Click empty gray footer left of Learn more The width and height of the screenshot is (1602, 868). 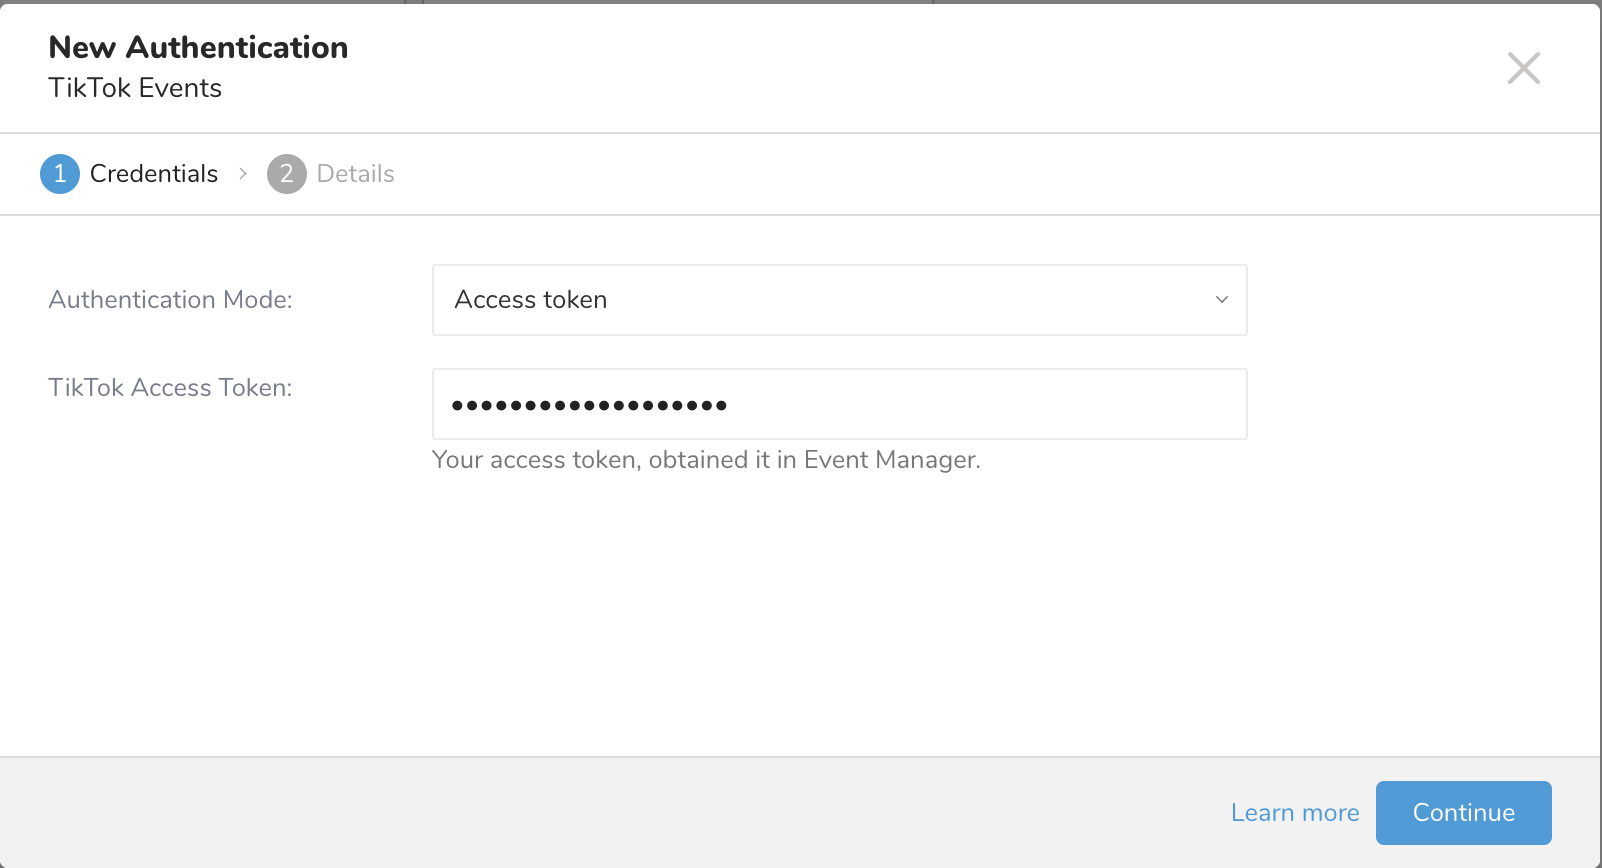tap(600, 813)
